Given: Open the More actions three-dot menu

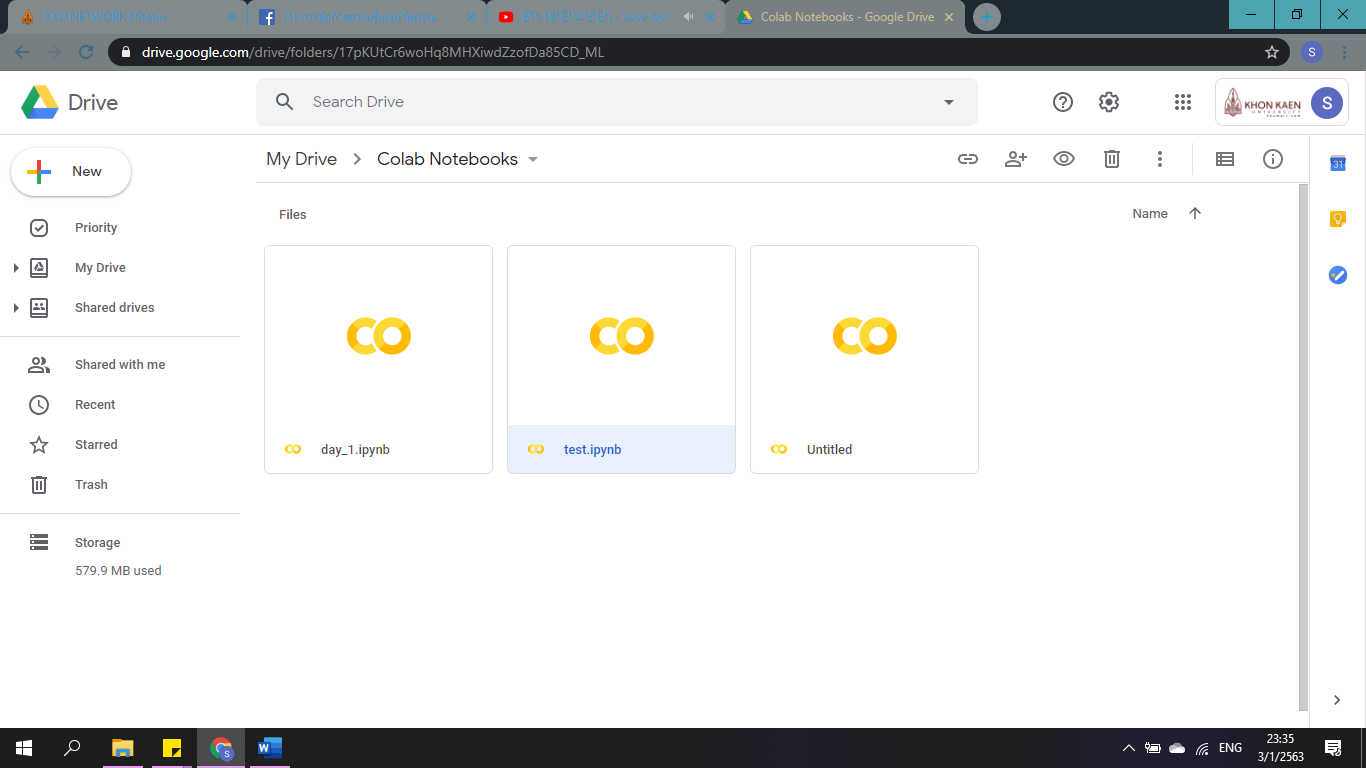Looking at the screenshot, I should tap(1160, 159).
